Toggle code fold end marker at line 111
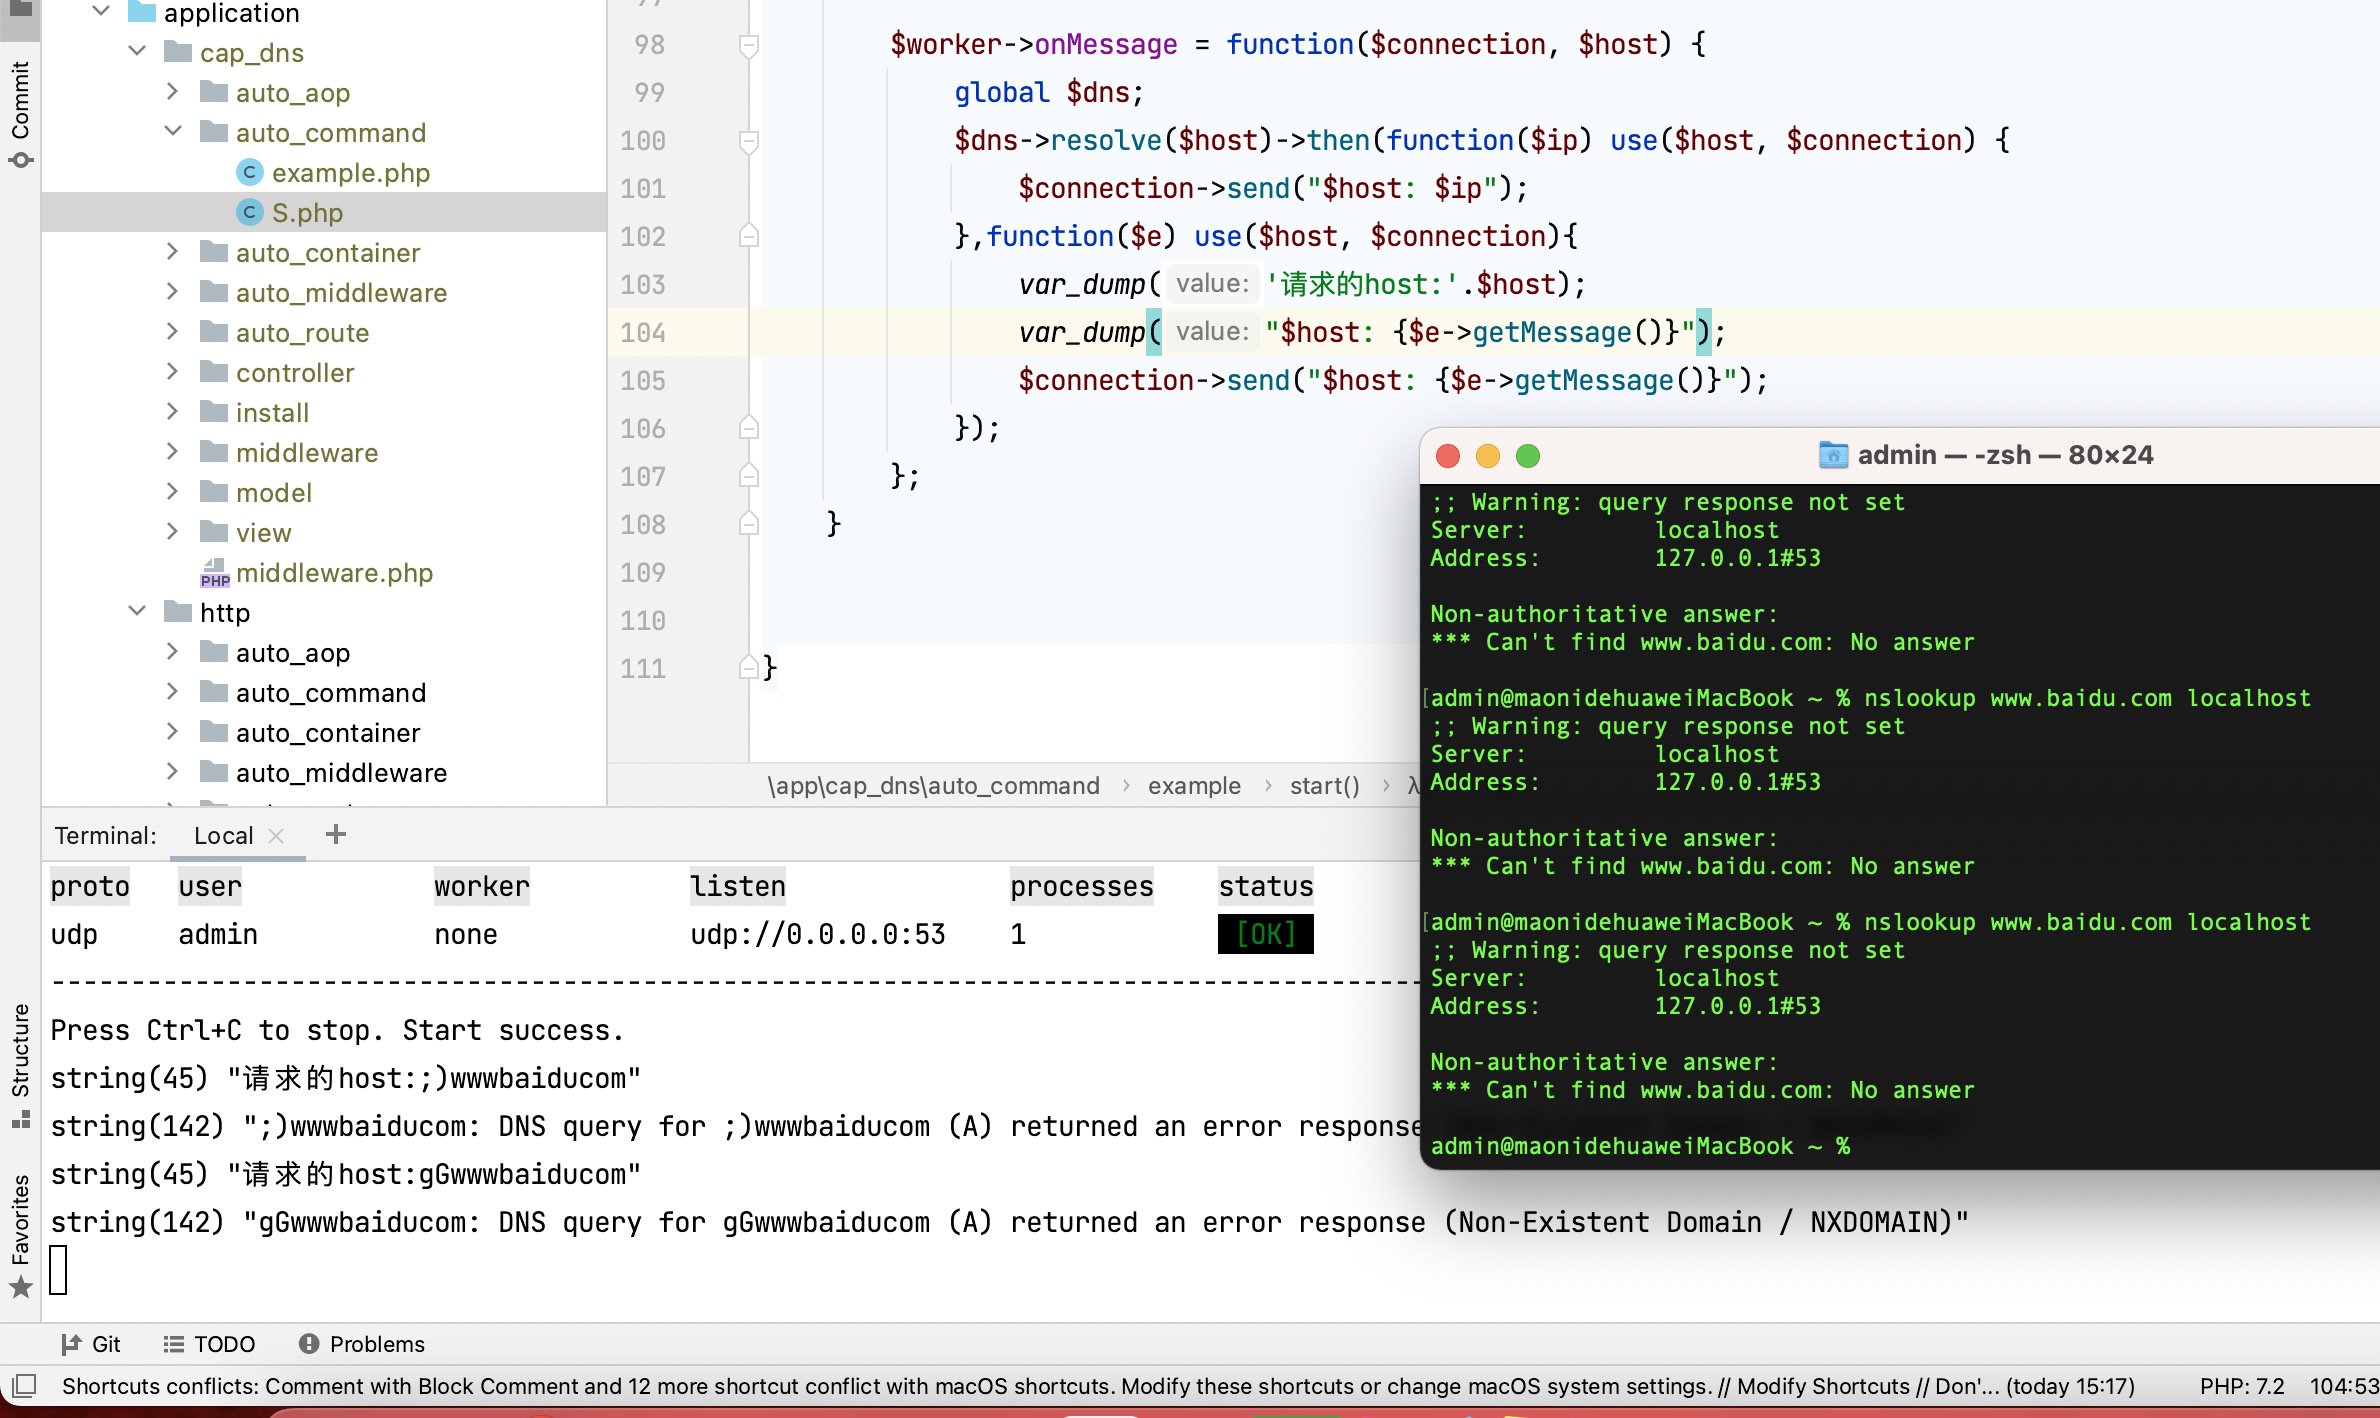2380x1418 pixels. [x=748, y=669]
